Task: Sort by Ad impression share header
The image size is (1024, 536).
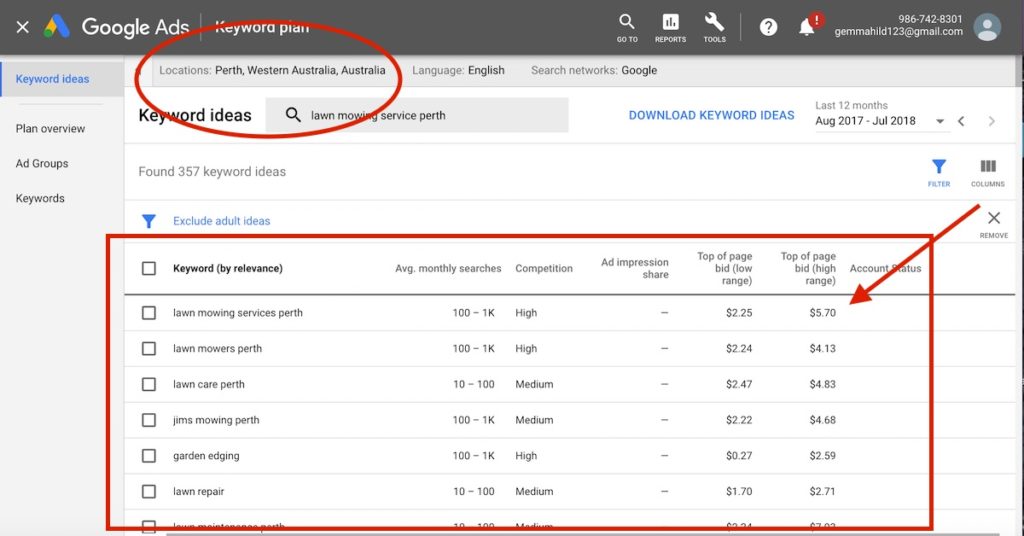Action: (634, 268)
